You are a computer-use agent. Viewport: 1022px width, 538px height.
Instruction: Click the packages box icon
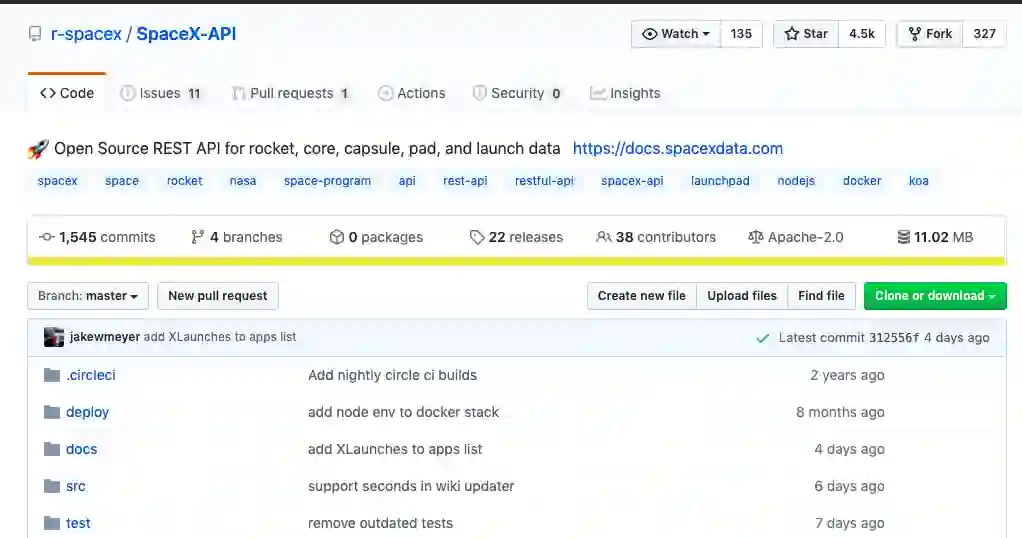[x=337, y=237]
